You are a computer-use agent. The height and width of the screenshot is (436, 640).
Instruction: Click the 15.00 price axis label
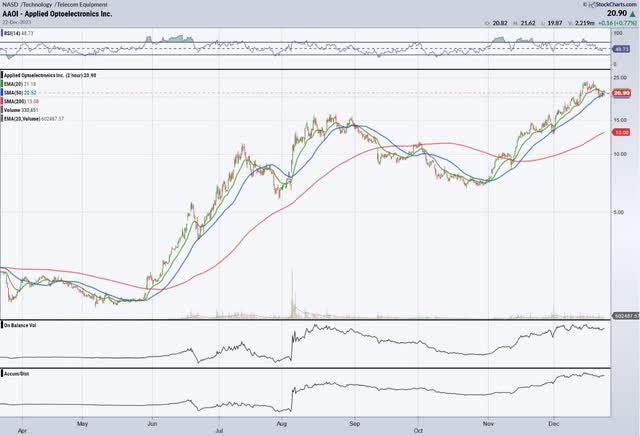coord(620,120)
